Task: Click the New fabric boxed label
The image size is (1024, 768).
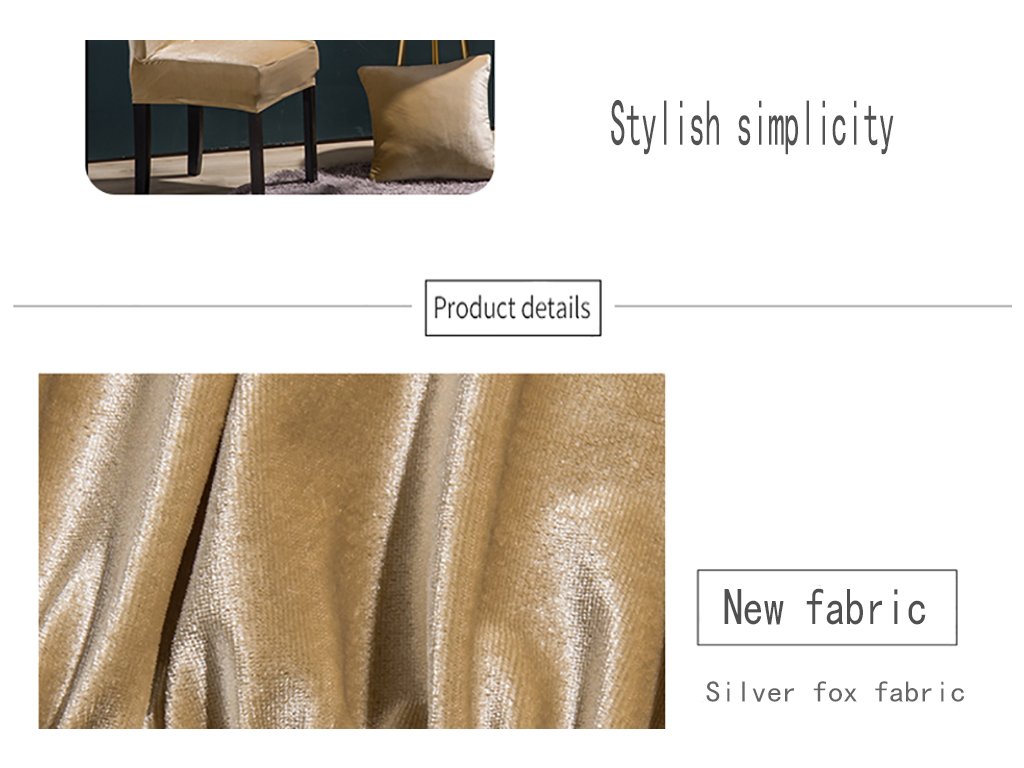Action: coord(827,607)
